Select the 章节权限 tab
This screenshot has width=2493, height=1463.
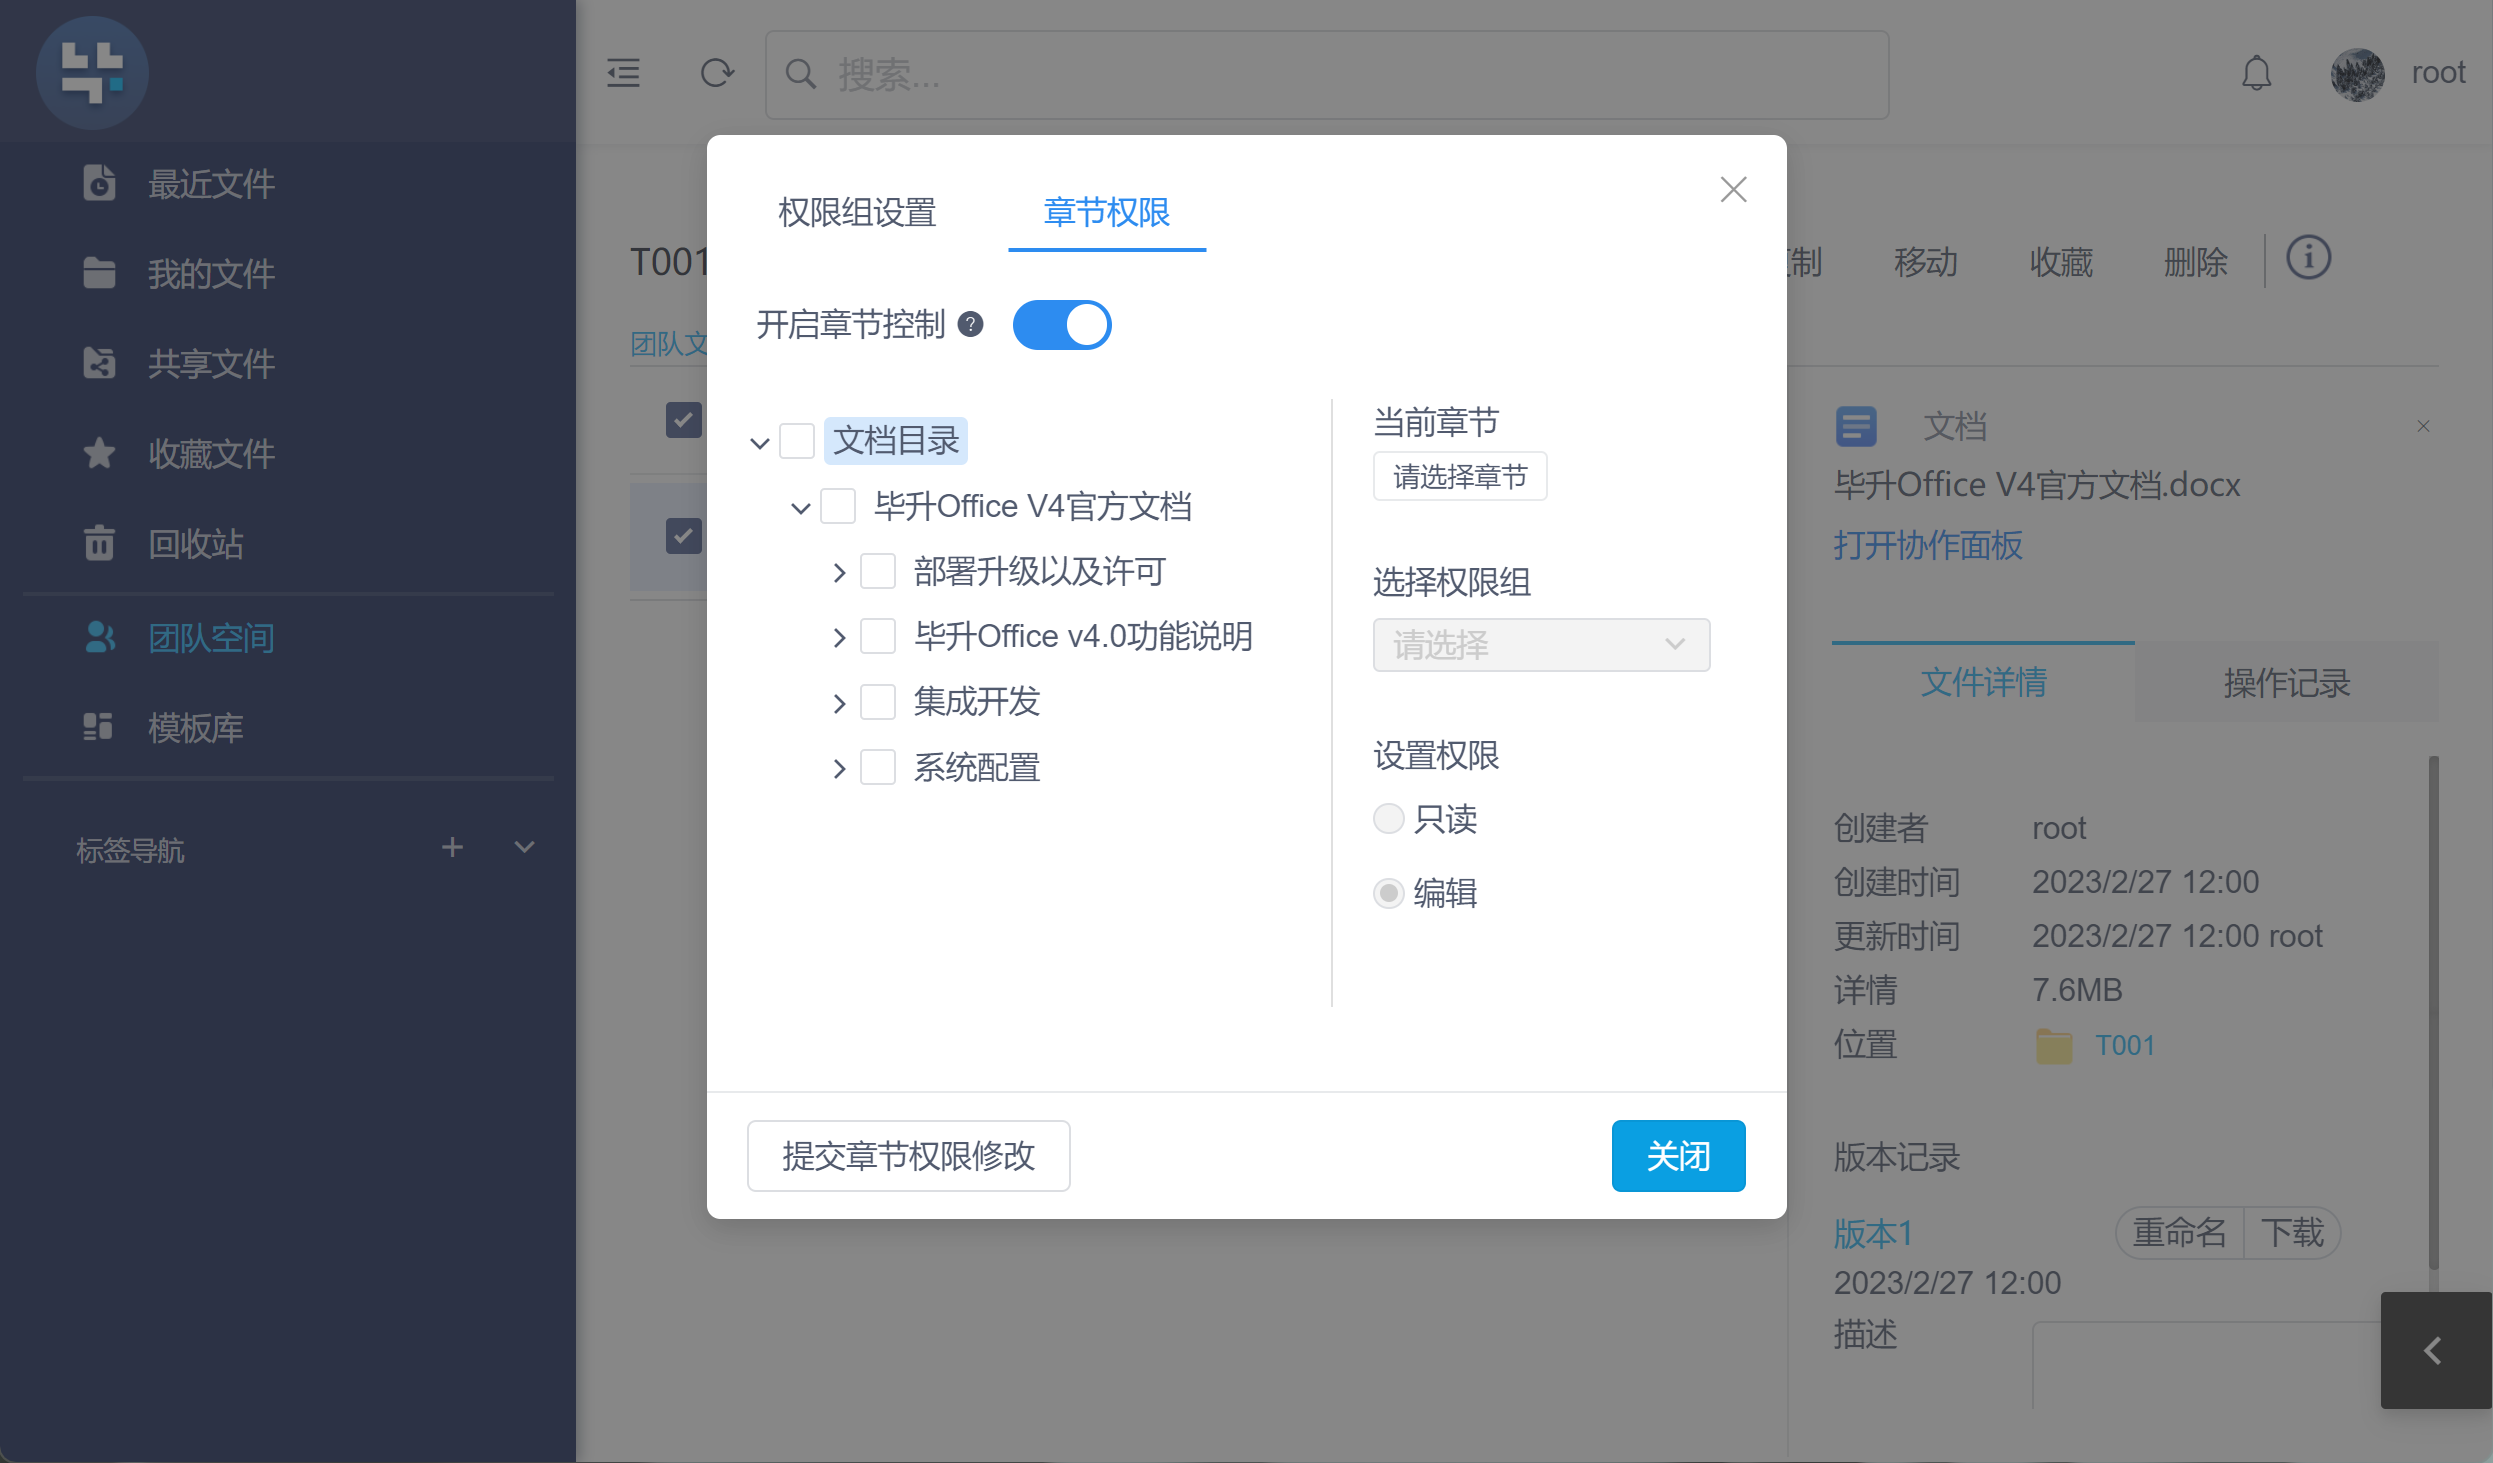[1107, 212]
